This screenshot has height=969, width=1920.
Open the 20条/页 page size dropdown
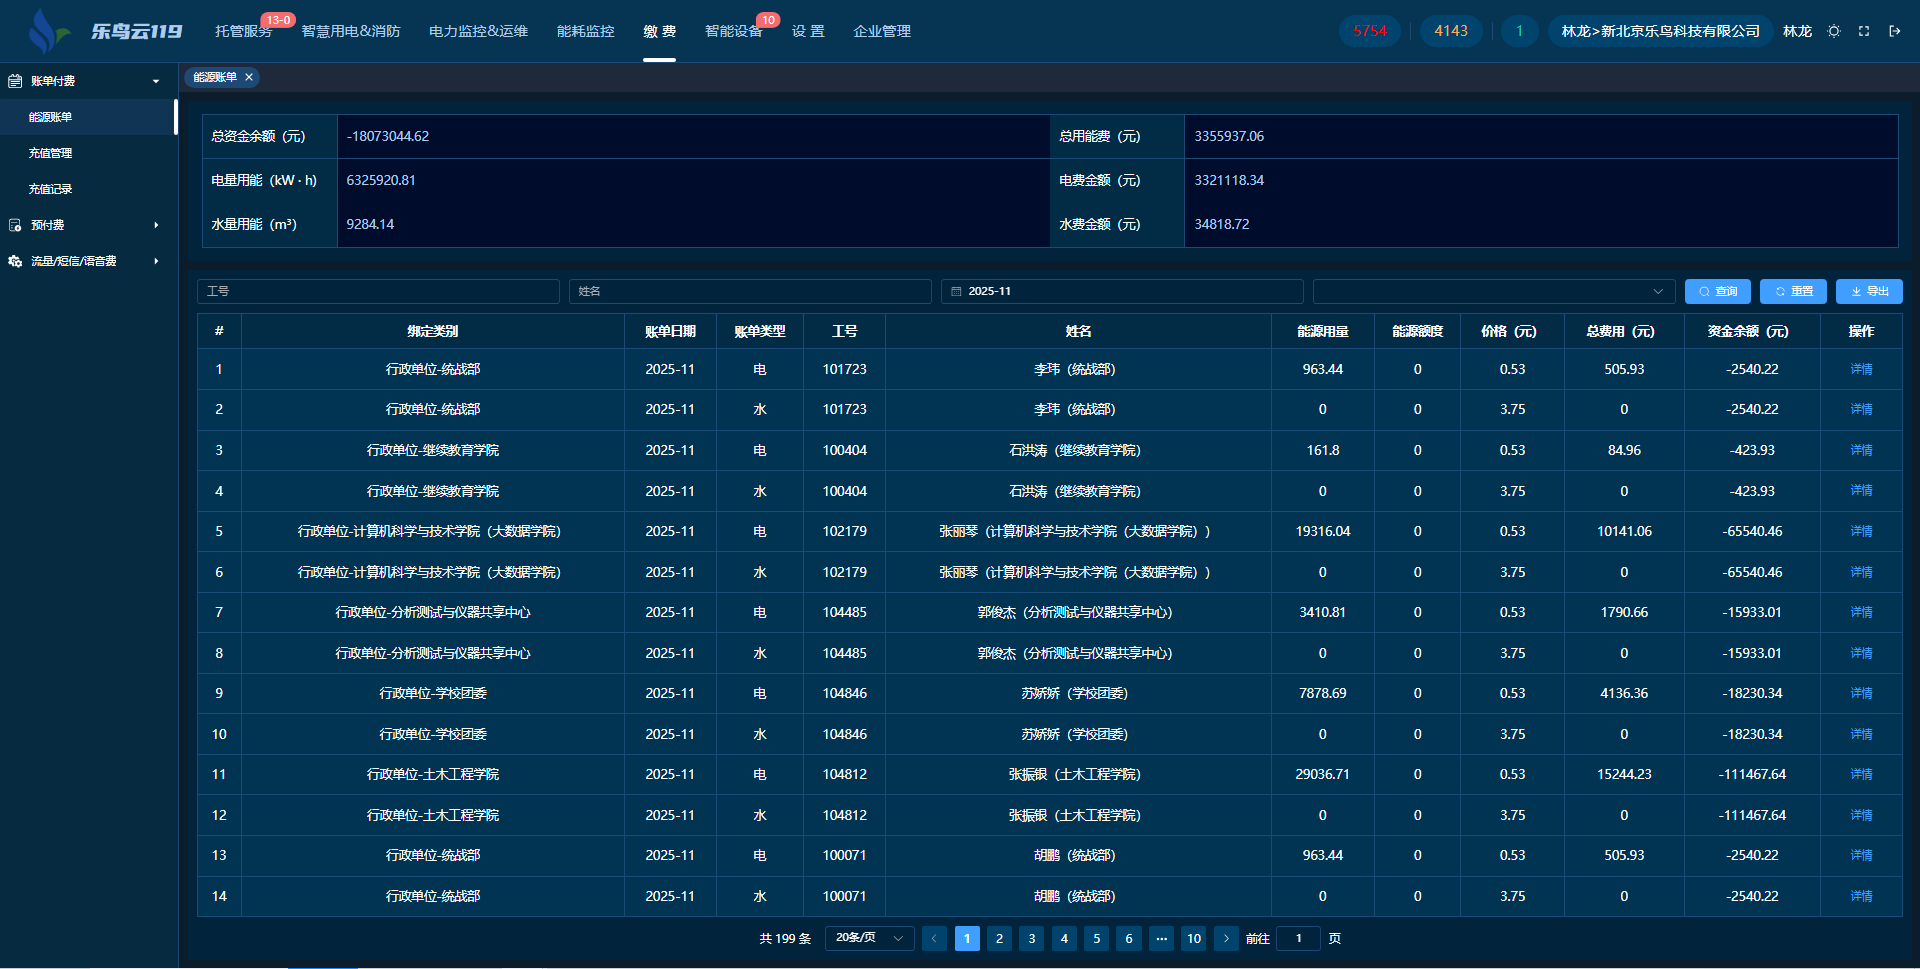pyautogui.click(x=869, y=938)
